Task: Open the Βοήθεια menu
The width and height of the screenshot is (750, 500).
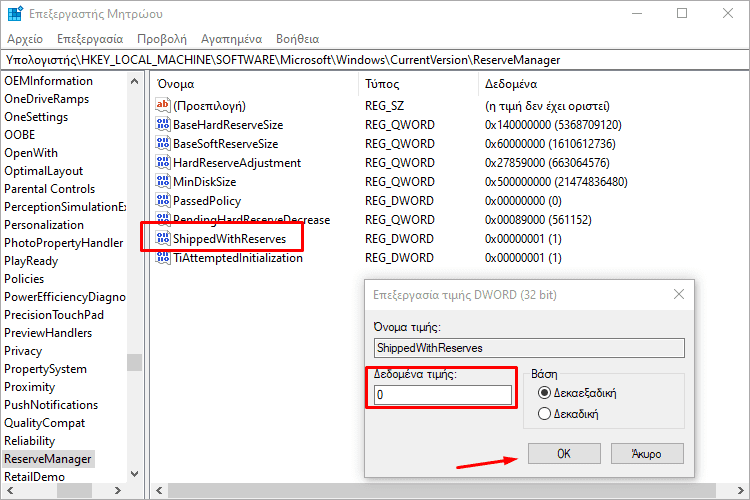Action: [x=298, y=39]
